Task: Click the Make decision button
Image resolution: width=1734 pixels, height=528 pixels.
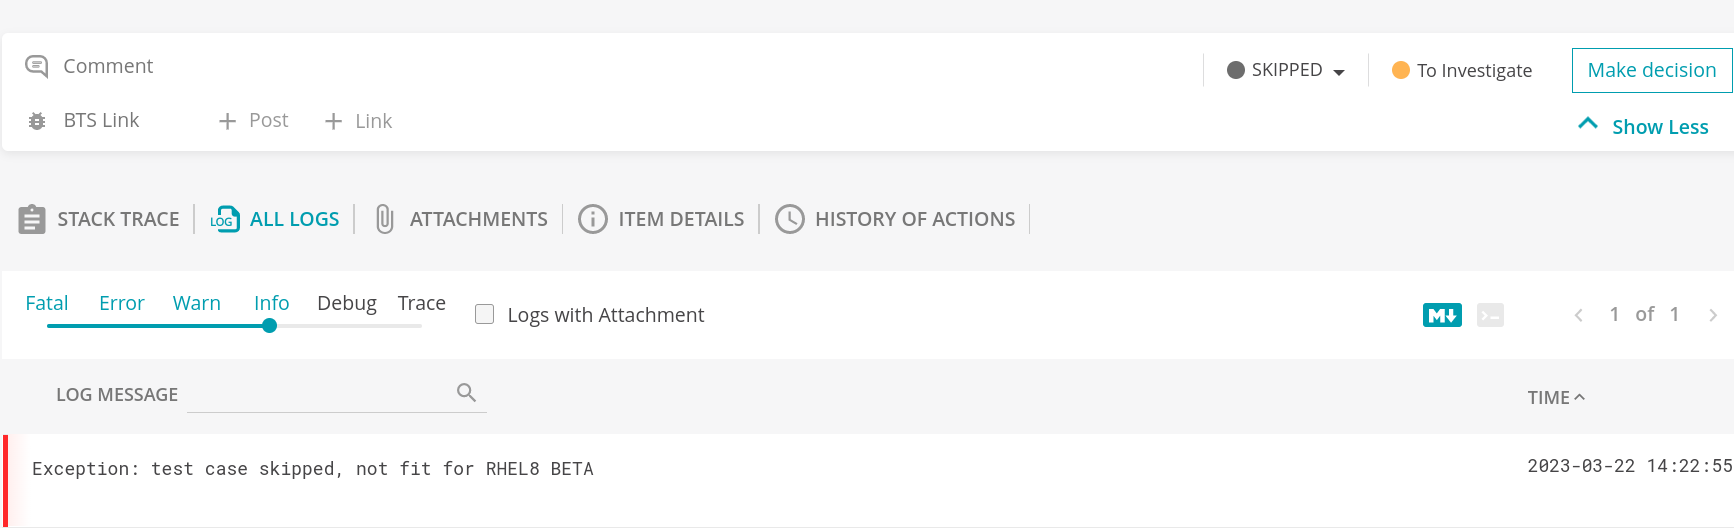Action: pyautogui.click(x=1652, y=70)
